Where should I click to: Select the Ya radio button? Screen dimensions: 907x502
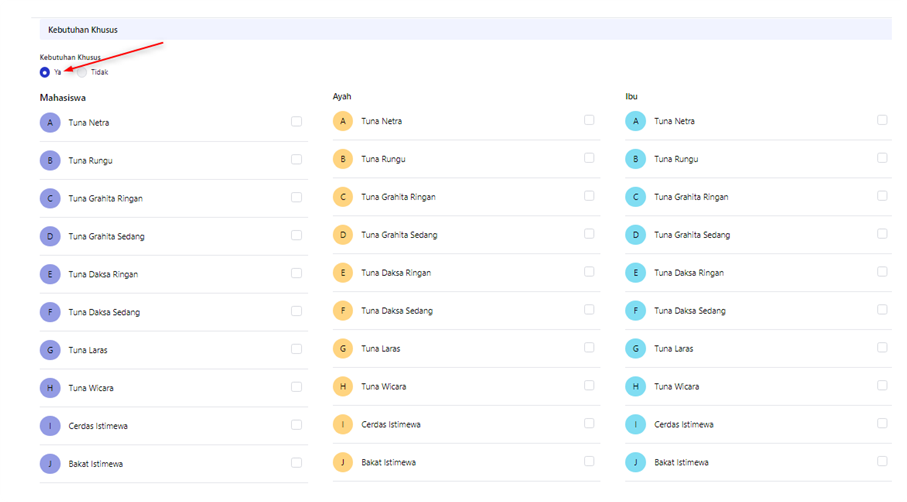pyautogui.click(x=45, y=72)
